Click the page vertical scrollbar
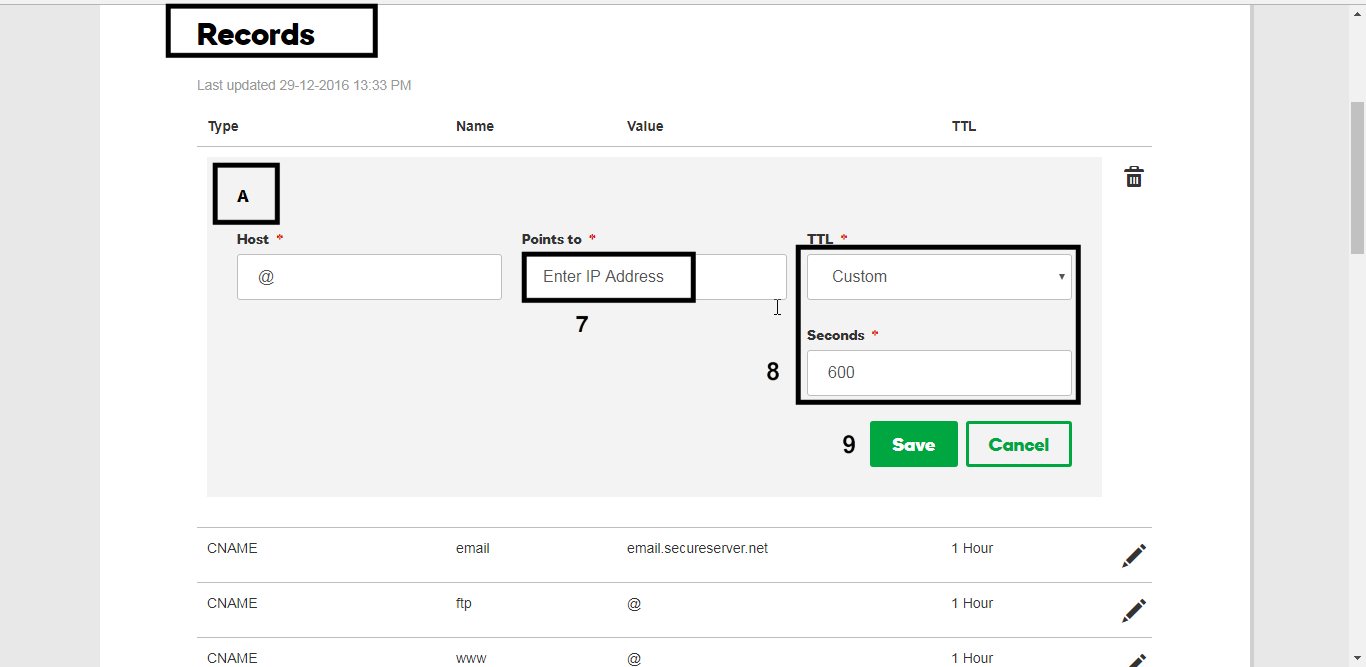 1357,177
